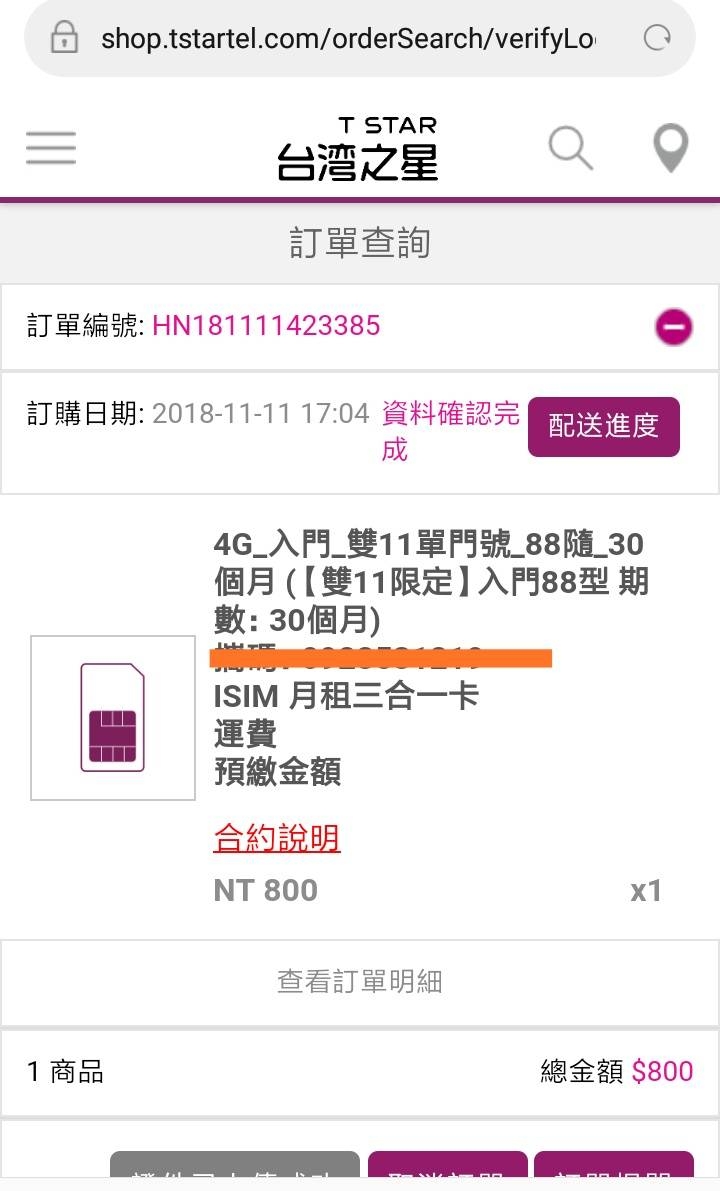Open the store locator pin icon
Screen dimensions: 720x1191
tap(671, 148)
